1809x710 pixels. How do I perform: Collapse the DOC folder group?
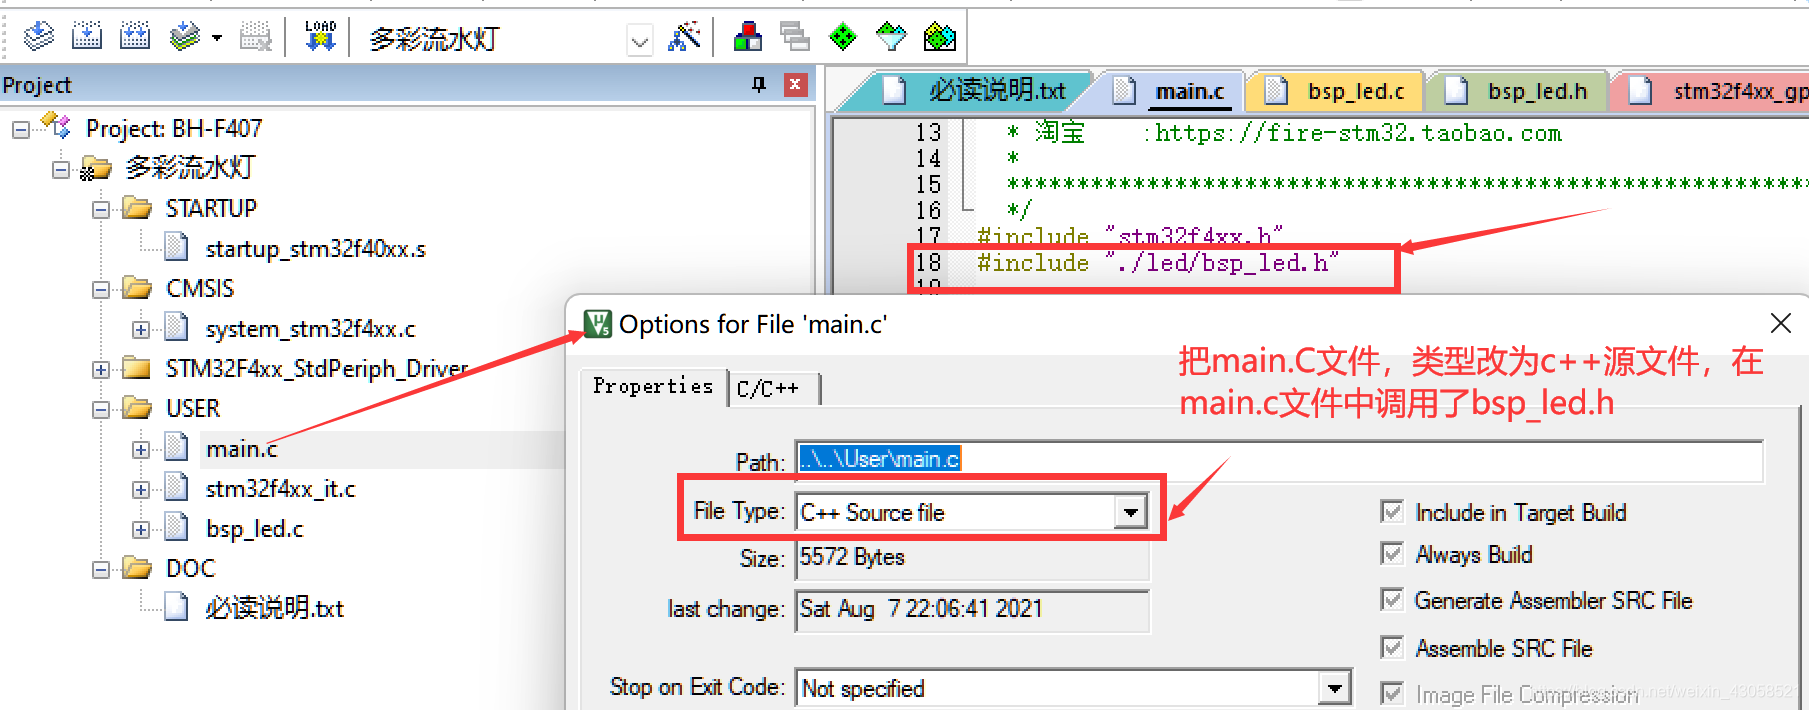pos(101,569)
